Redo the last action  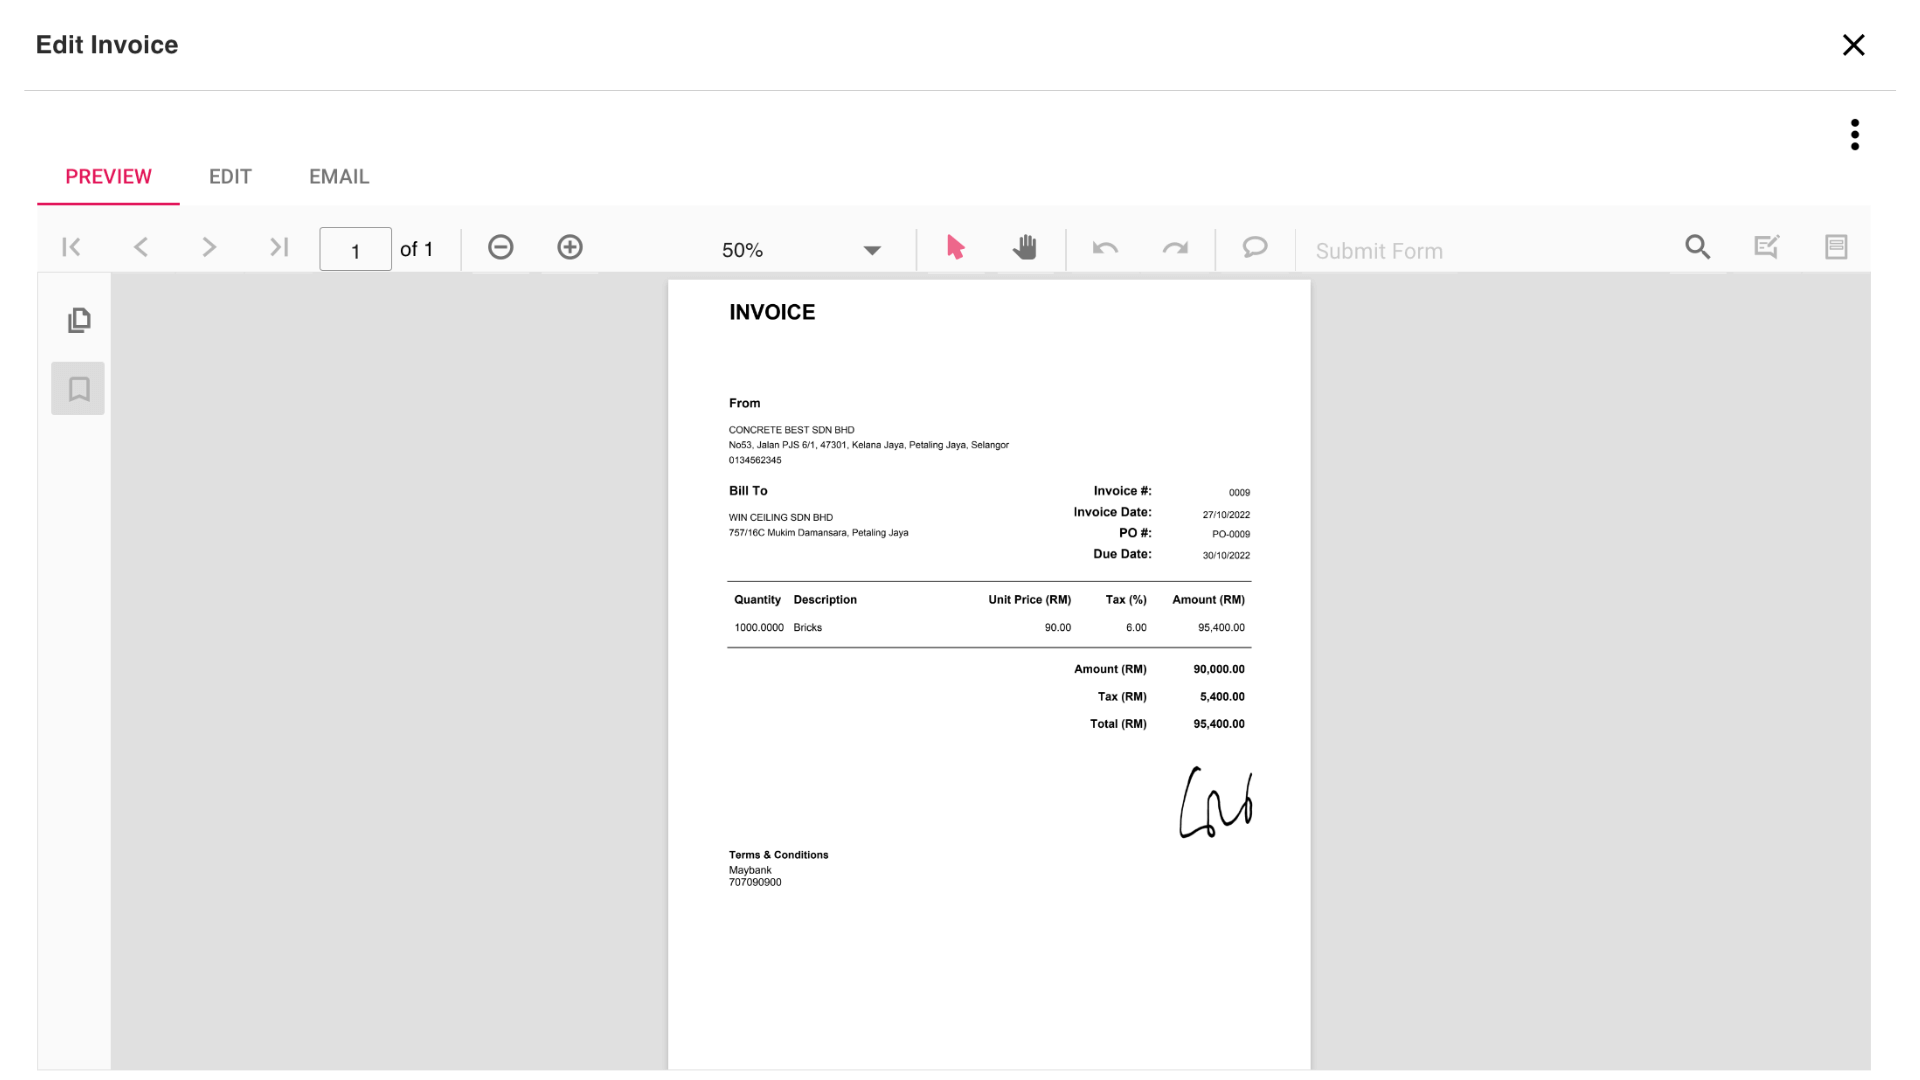[x=1175, y=248]
